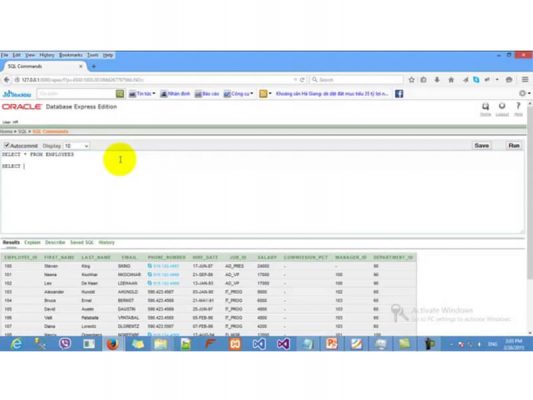The height and width of the screenshot is (400, 533).
Task: Click the green toolbar search icon
Action: click(x=120, y=94)
